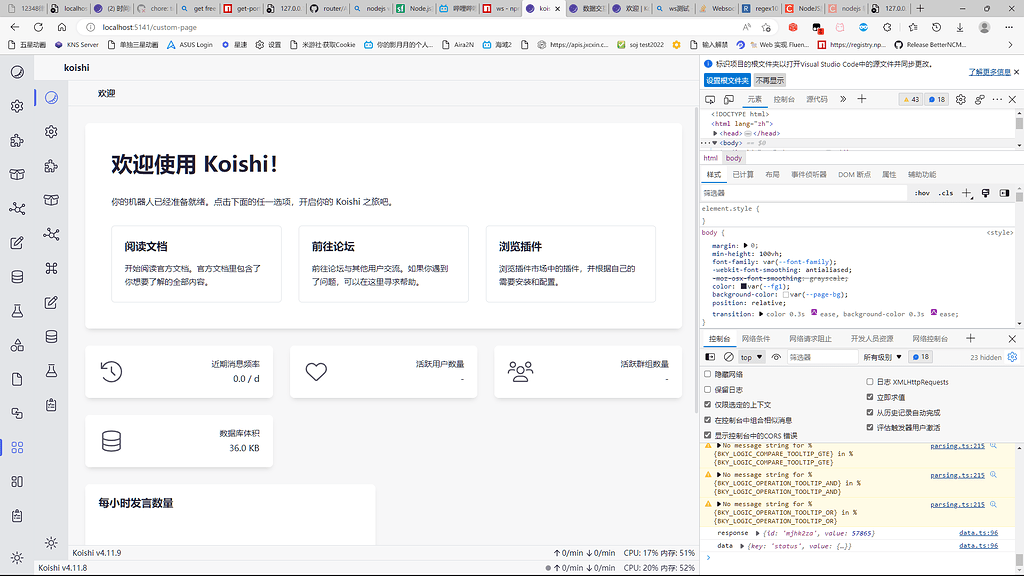Switch to the 源代码 tab
1024x576 pixels.
816,99
